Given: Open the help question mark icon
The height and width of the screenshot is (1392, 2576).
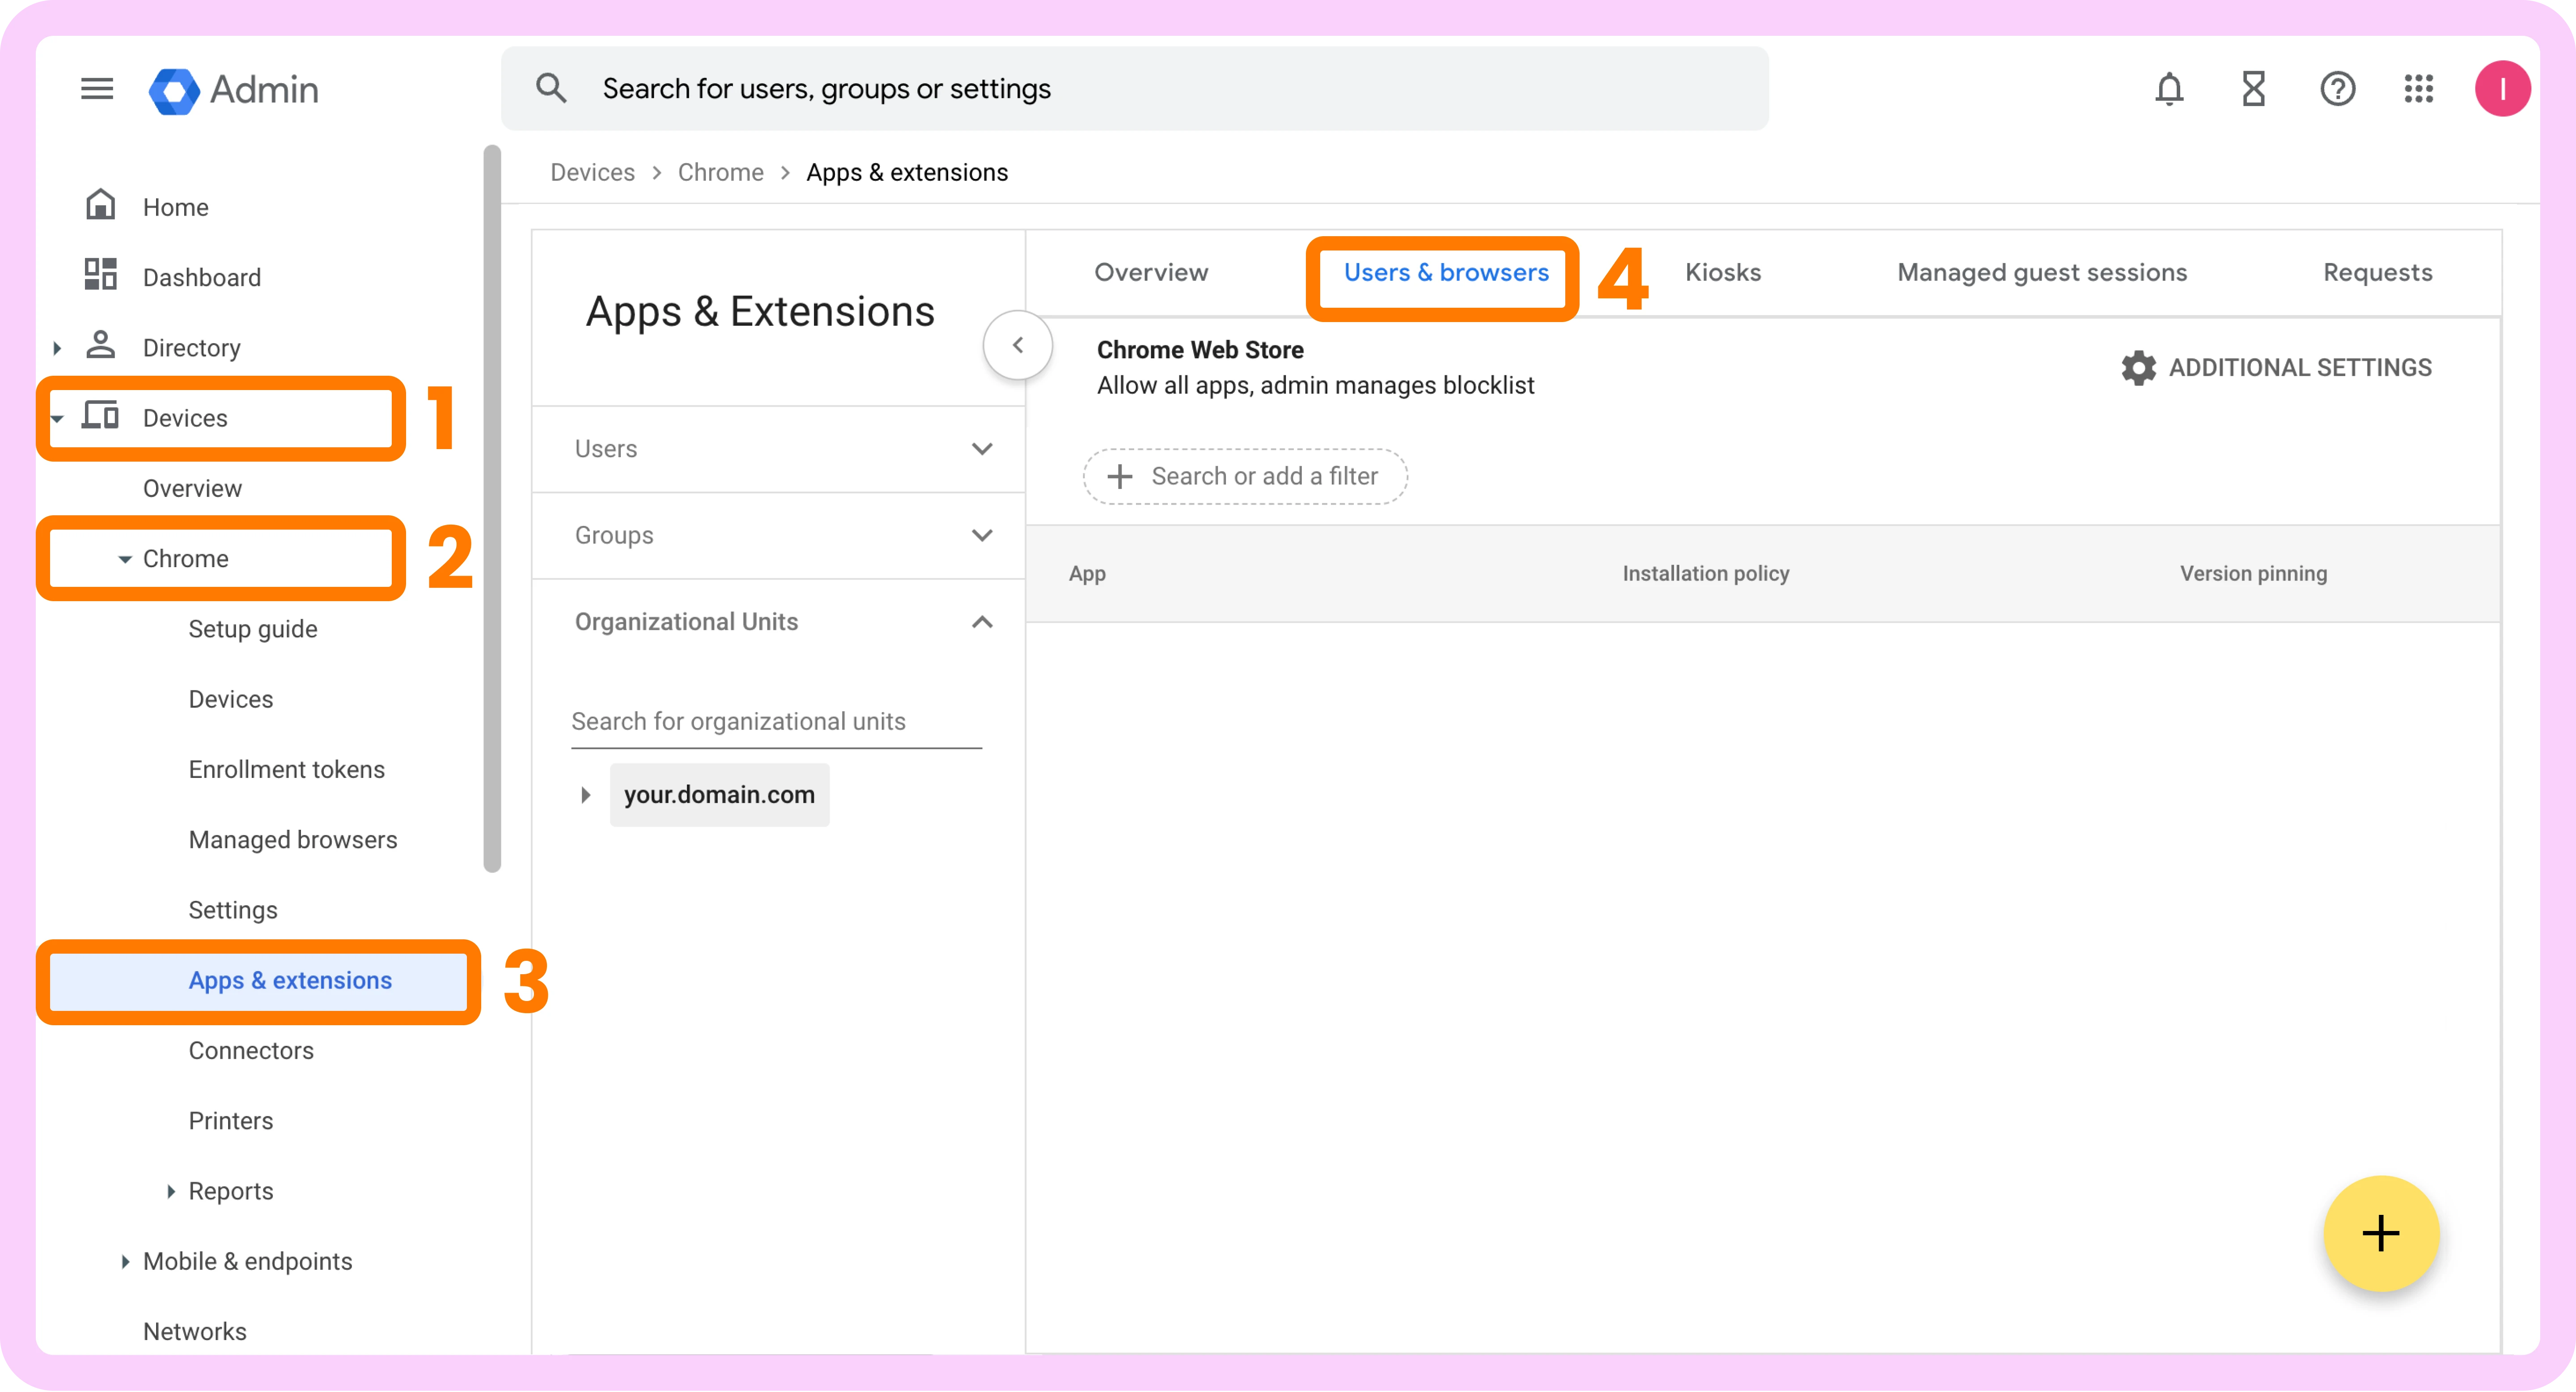Looking at the screenshot, I should (x=2337, y=89).
